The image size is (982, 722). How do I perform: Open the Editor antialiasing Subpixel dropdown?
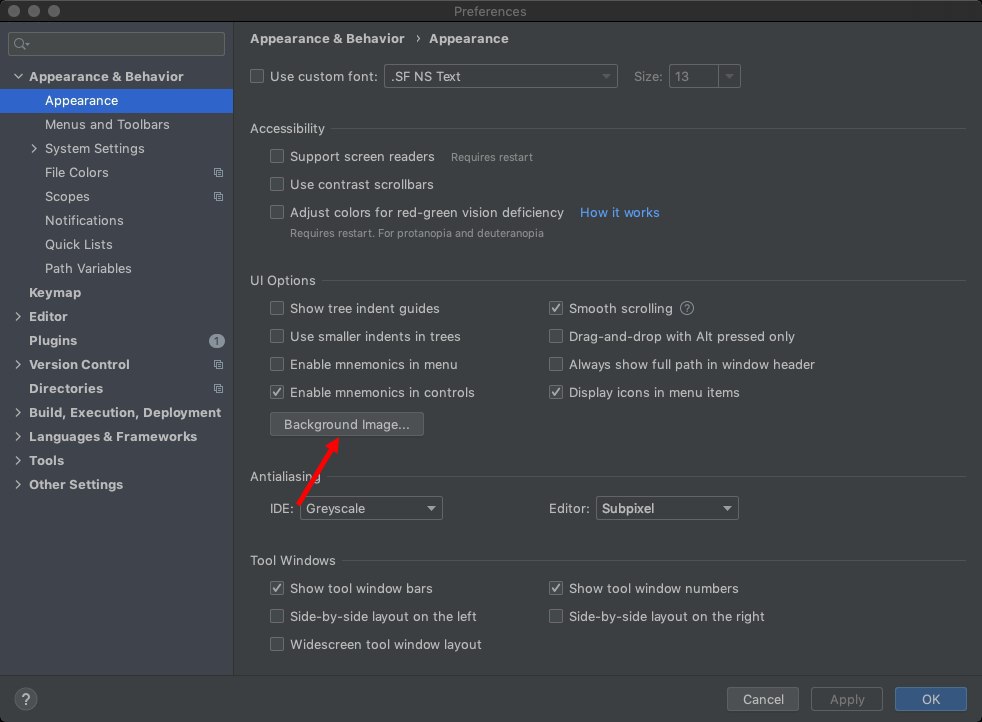coord(667,509)
